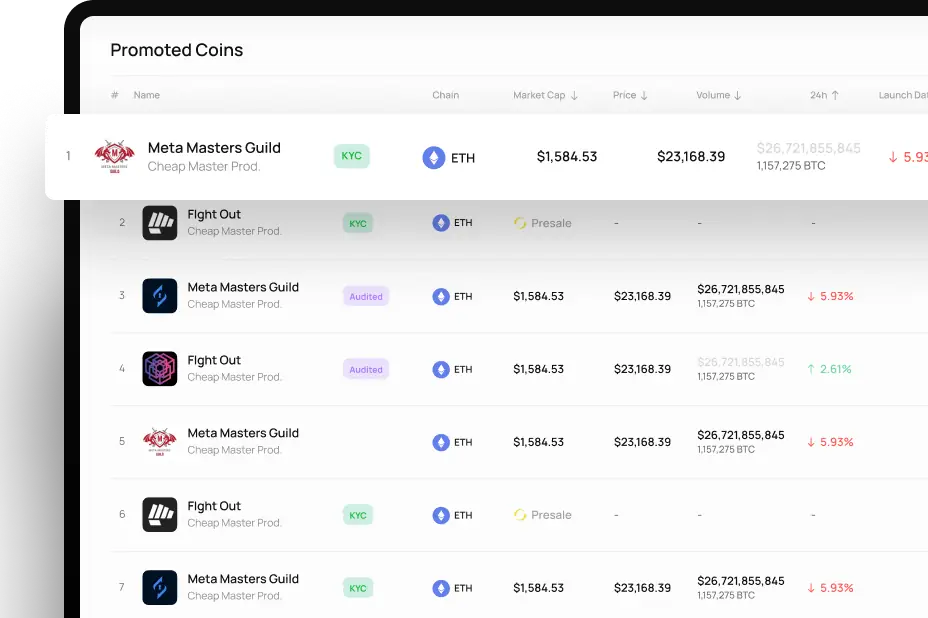Sort by 24h change column arrow
The width and height of the screenshot is (928, 618).
(x=835, y=95)
